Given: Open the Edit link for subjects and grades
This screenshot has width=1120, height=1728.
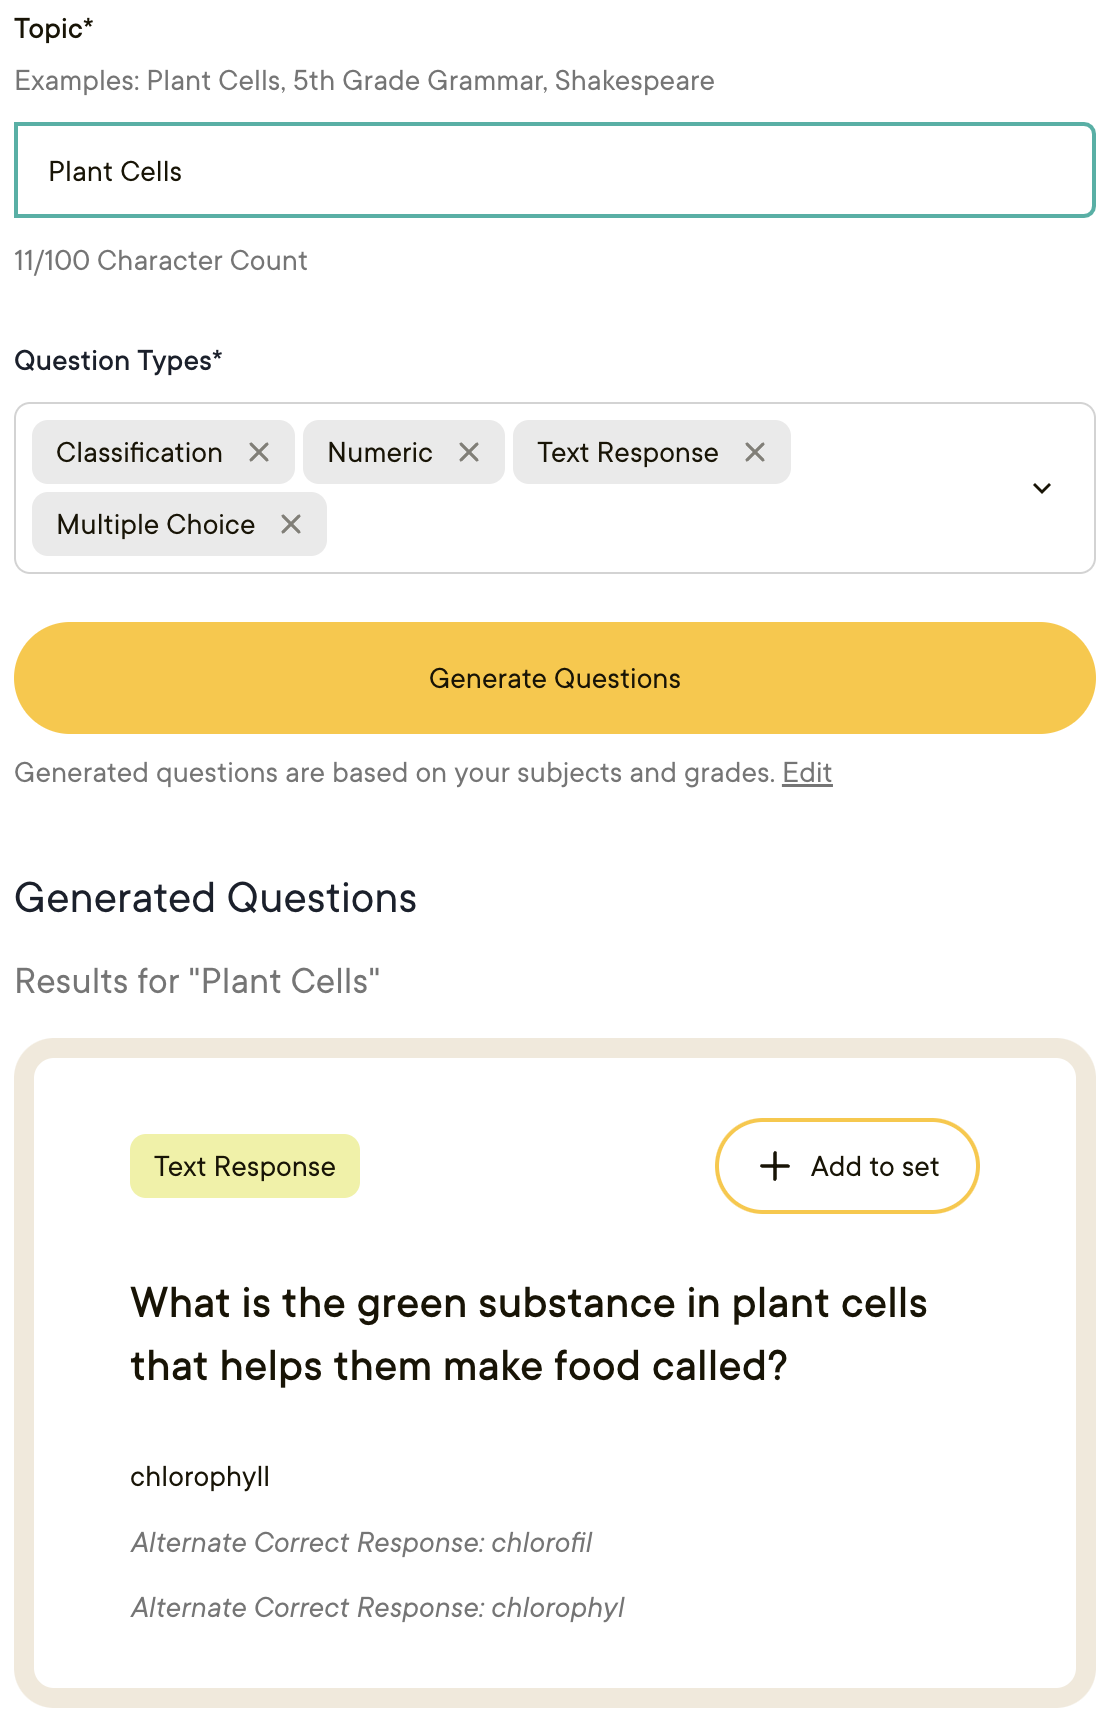Looking at the screenshot, I should (807, 772).
